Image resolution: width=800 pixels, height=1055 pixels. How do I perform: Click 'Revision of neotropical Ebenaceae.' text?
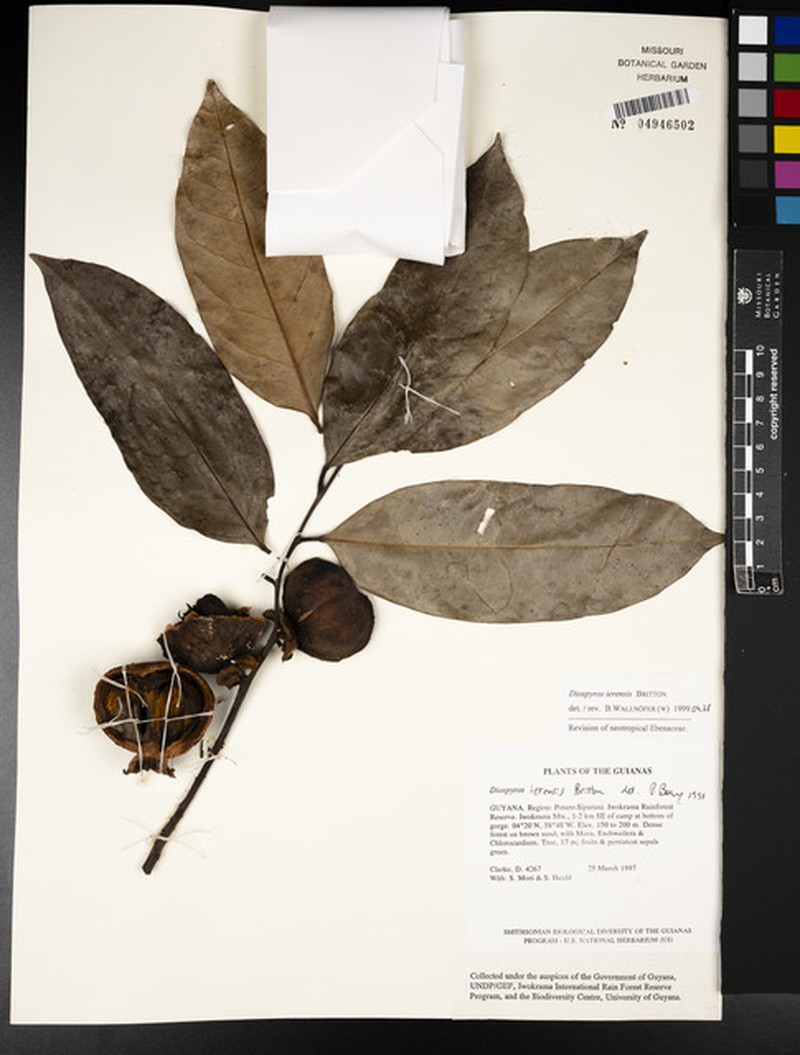(x=628, y=727)
